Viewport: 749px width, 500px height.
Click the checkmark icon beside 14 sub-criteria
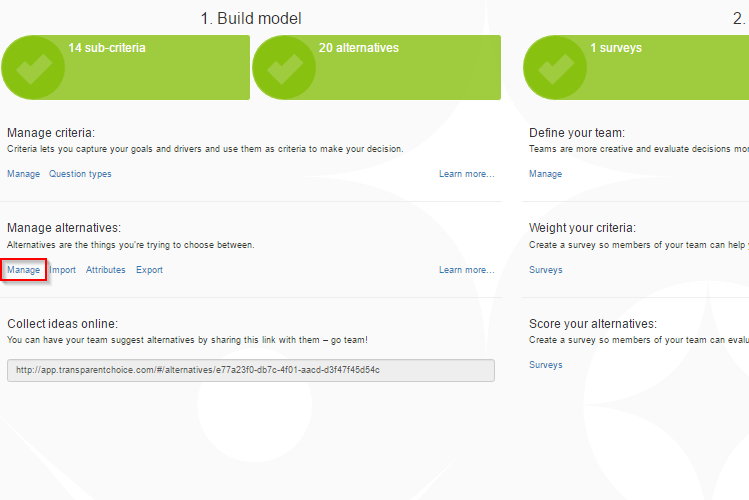(x=33, y=67)
